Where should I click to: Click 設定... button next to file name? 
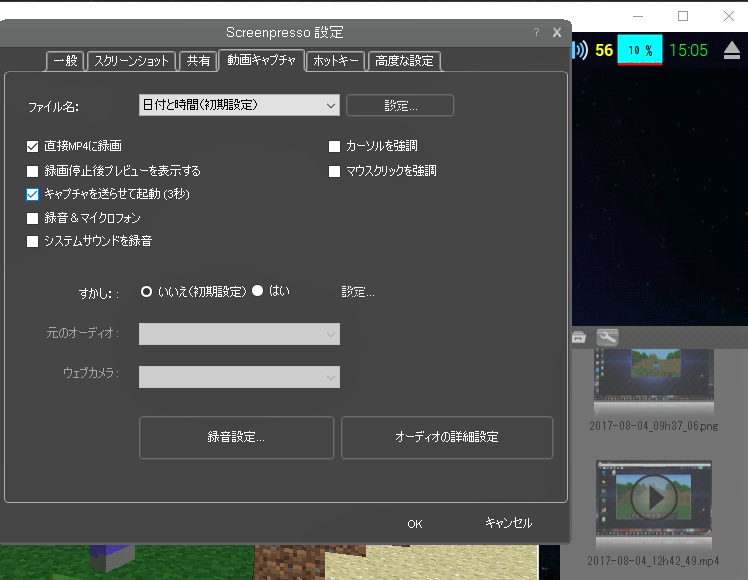(x=400, y=105)
